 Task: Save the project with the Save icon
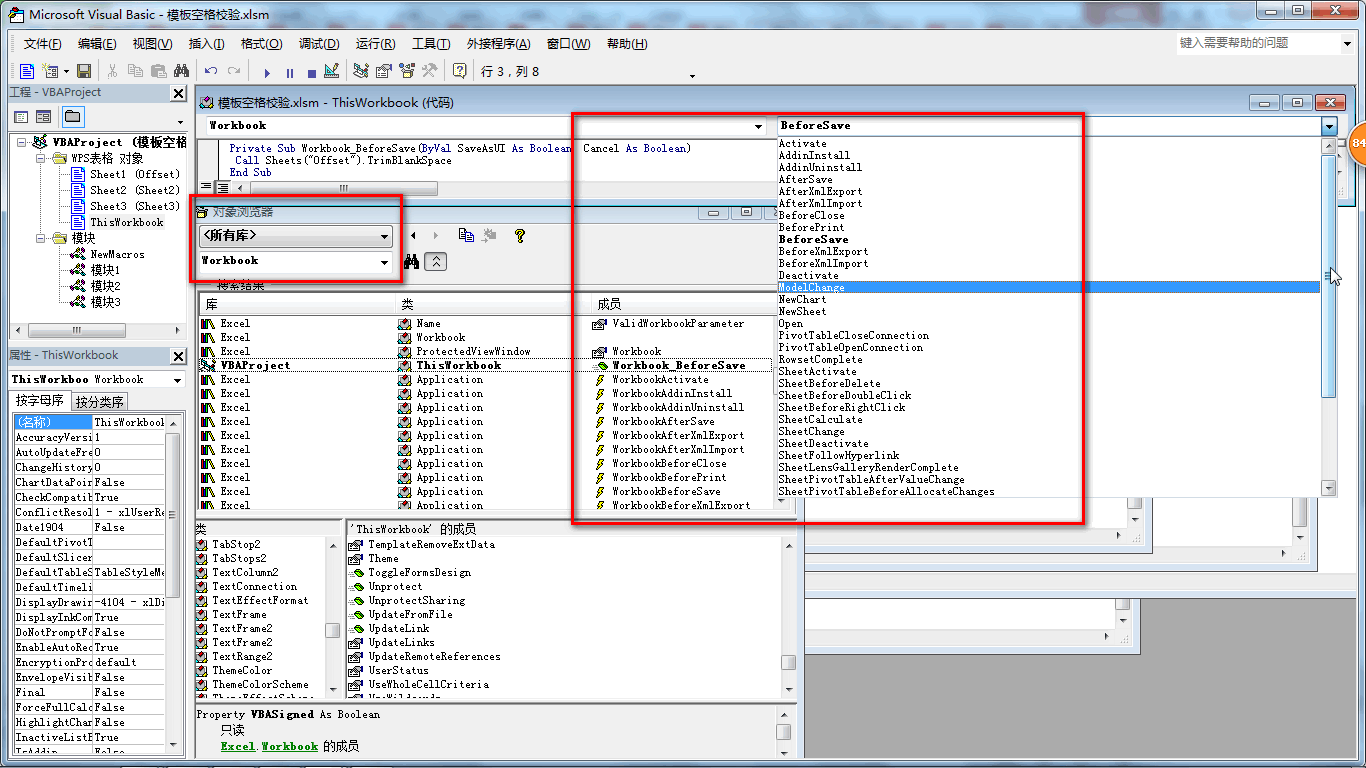85,70
